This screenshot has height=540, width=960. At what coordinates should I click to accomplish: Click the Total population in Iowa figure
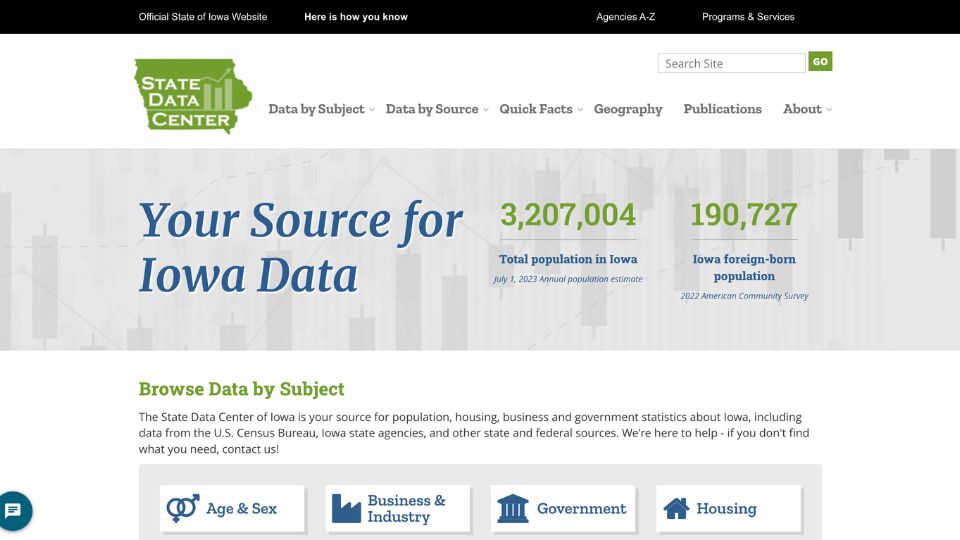pos(568,215)
